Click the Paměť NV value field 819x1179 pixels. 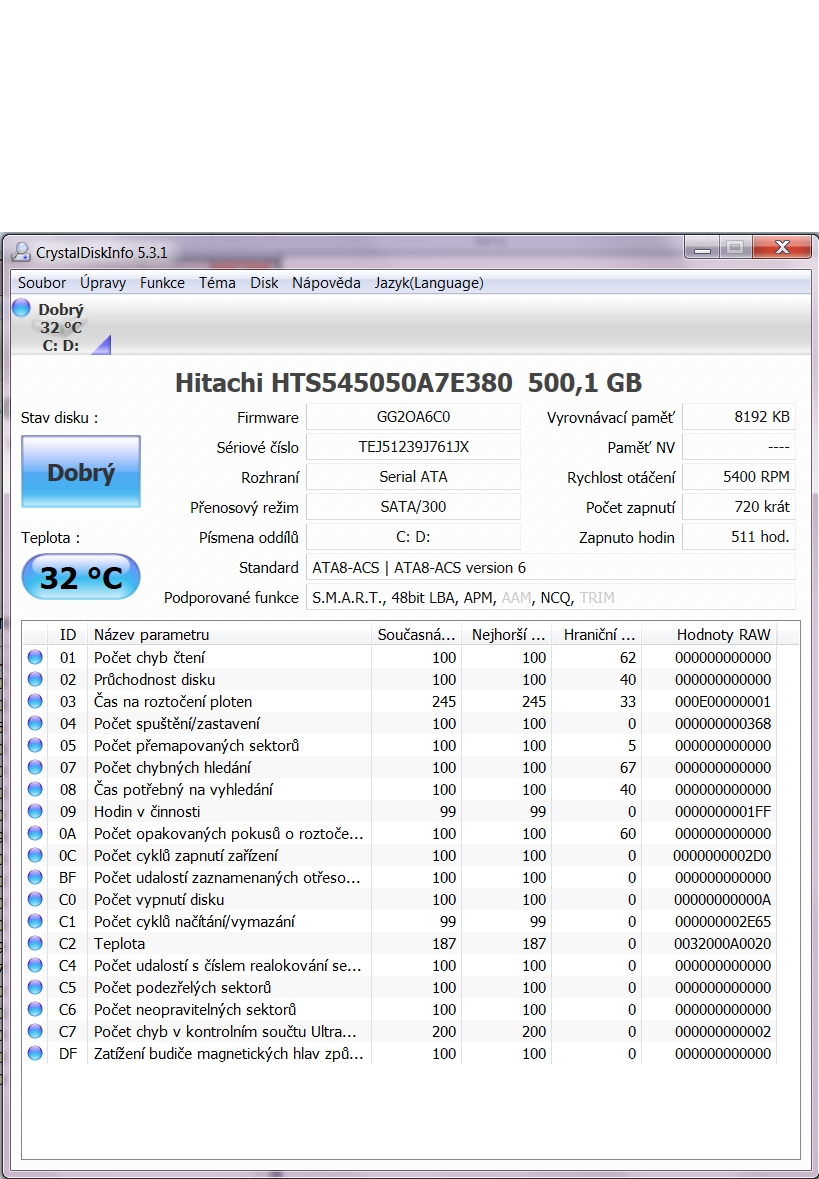[739, 447]
